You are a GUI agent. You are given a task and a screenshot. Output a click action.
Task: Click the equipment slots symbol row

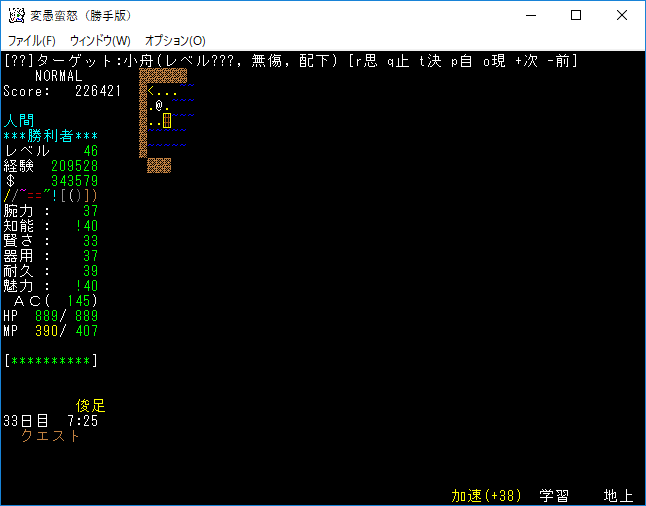tap(50, 196)
